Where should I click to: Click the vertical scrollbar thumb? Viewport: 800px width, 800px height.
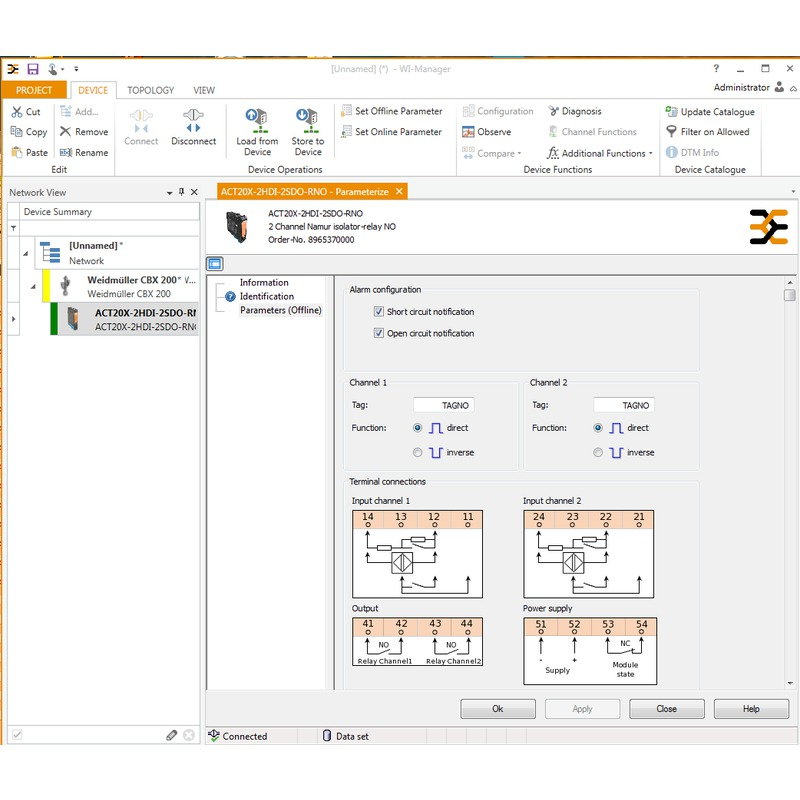pos(790,295)
